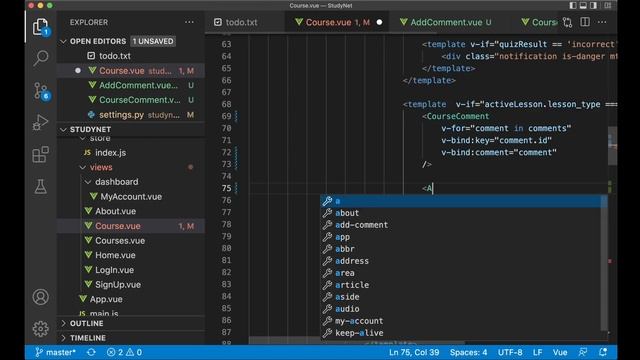Change Vue language mode in status bar
The height and width of the screenshot is (360, 640).
(x=560, y=352)
